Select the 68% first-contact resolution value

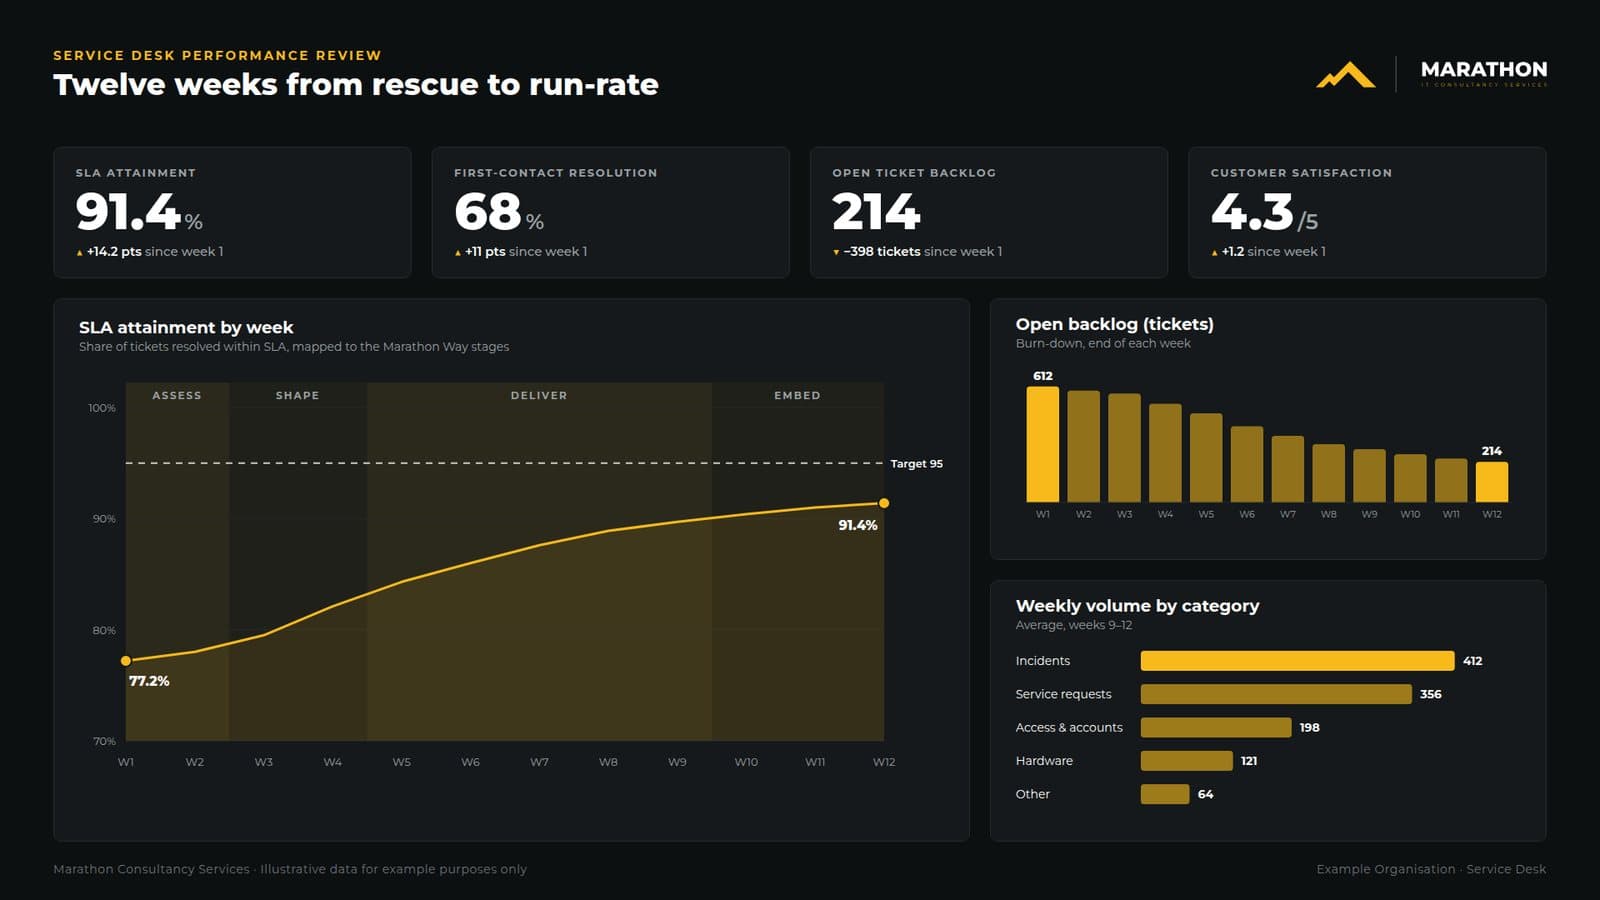[x=499, y=211]
